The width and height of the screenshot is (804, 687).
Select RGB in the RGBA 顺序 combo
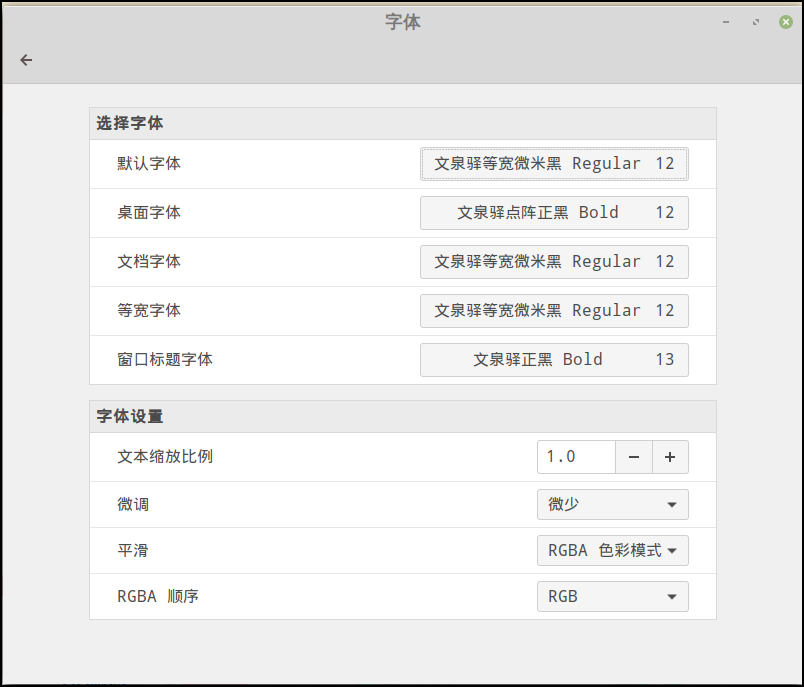[x=612, y=596]
